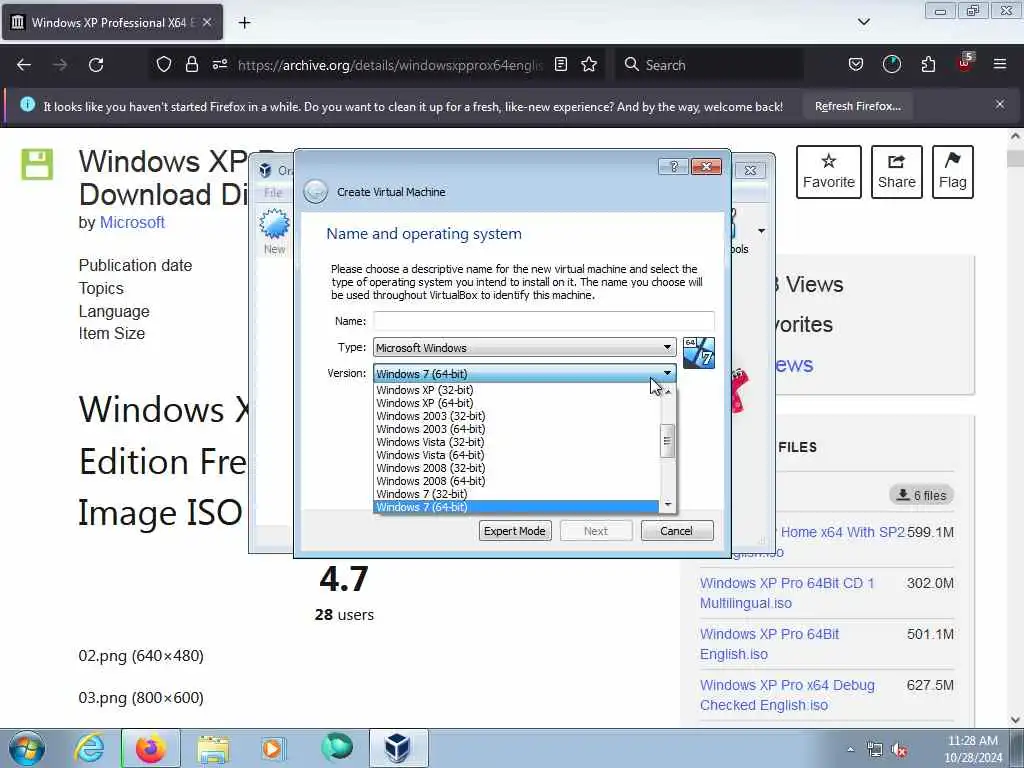Image resolution: width=1024 pixels, height=768 pixels.
Task: Open a new Firefox tab
Action: pos(244,23)
